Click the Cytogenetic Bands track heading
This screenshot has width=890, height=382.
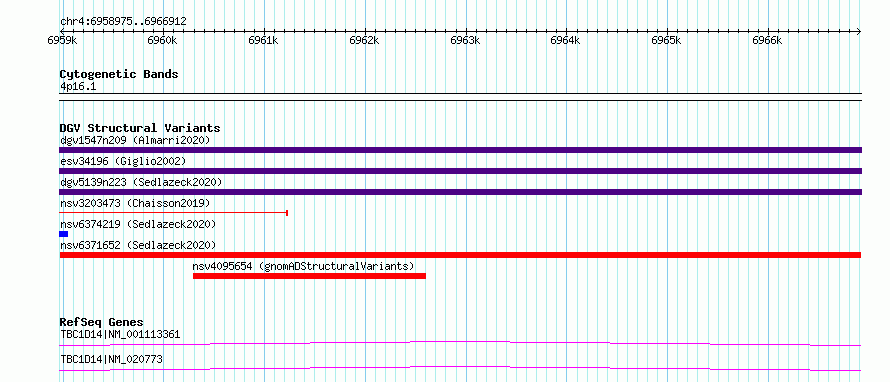click(x=119, y=74)
